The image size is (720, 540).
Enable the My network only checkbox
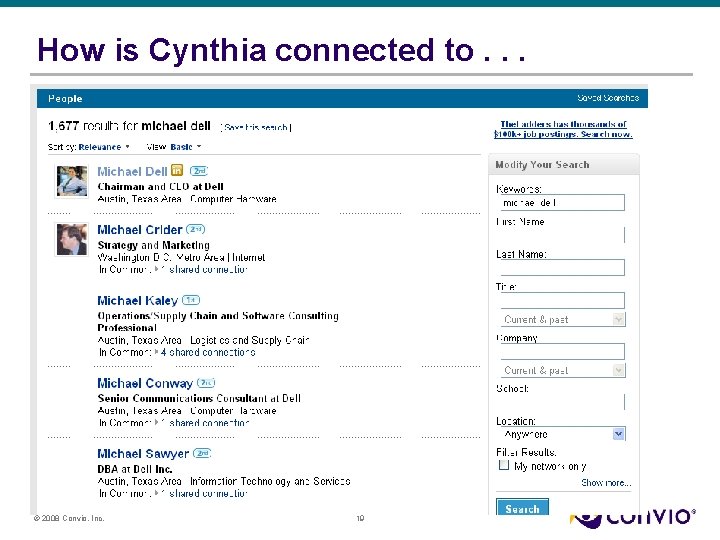click(x=504, y=465)
